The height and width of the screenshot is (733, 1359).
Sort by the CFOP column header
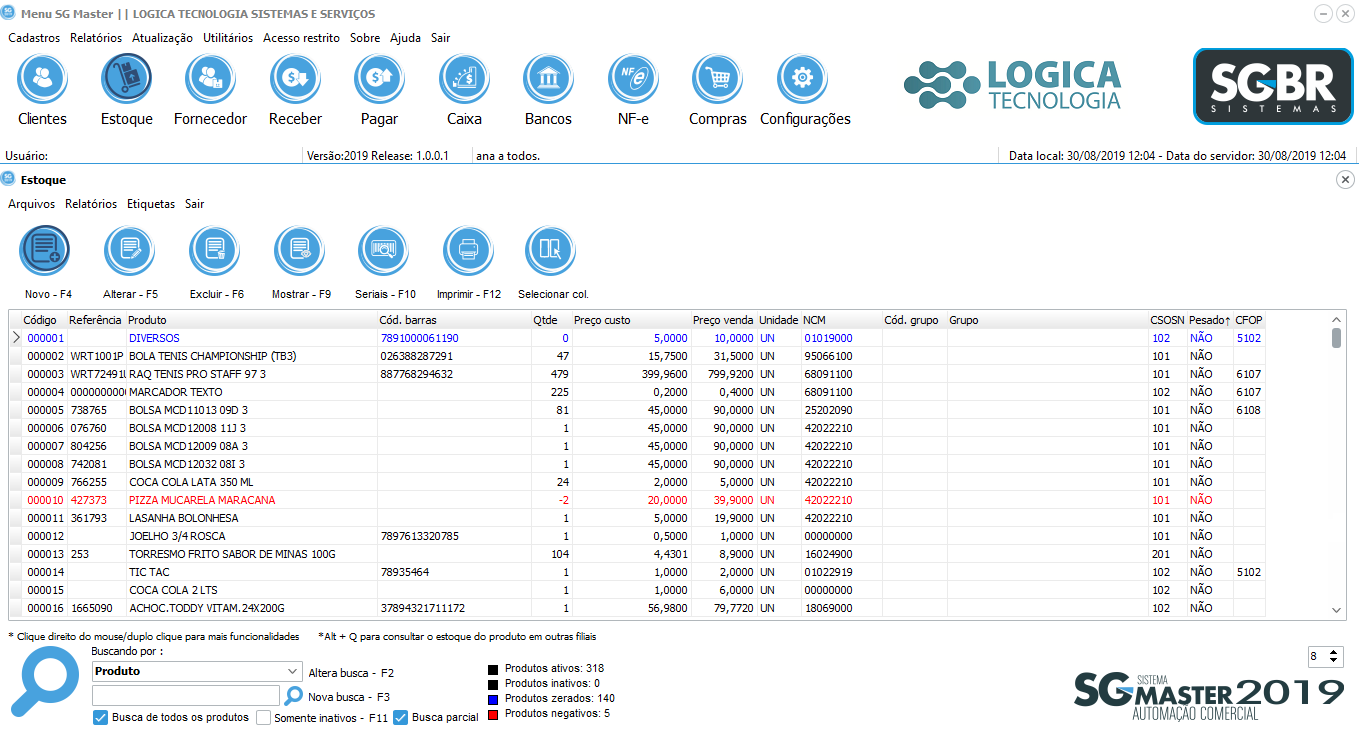click(x=1249, y=320)
